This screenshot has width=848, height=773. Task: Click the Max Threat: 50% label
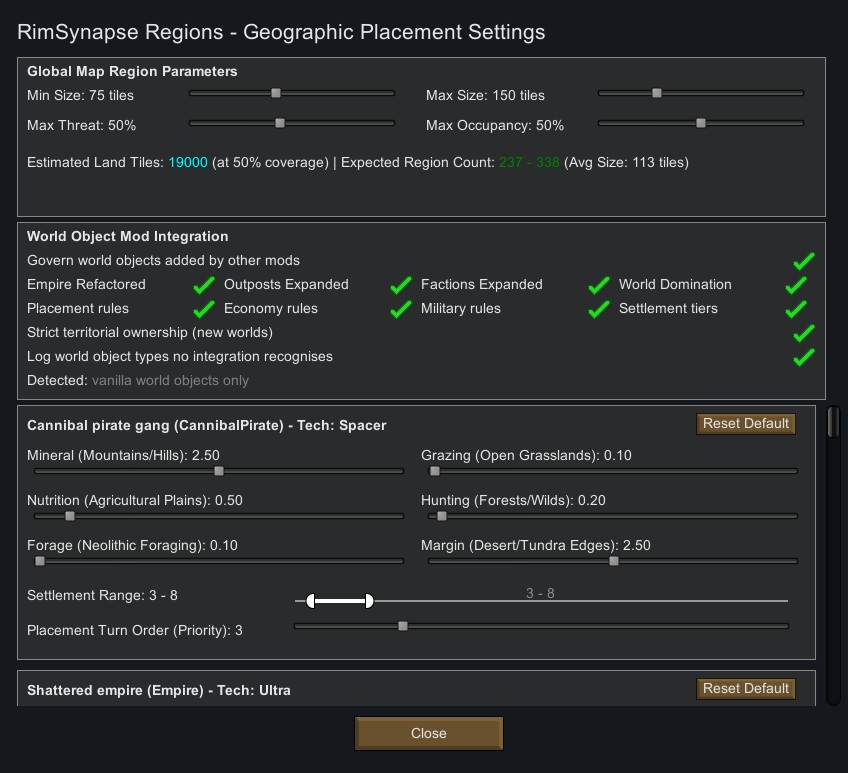click(x=81, y=125)
